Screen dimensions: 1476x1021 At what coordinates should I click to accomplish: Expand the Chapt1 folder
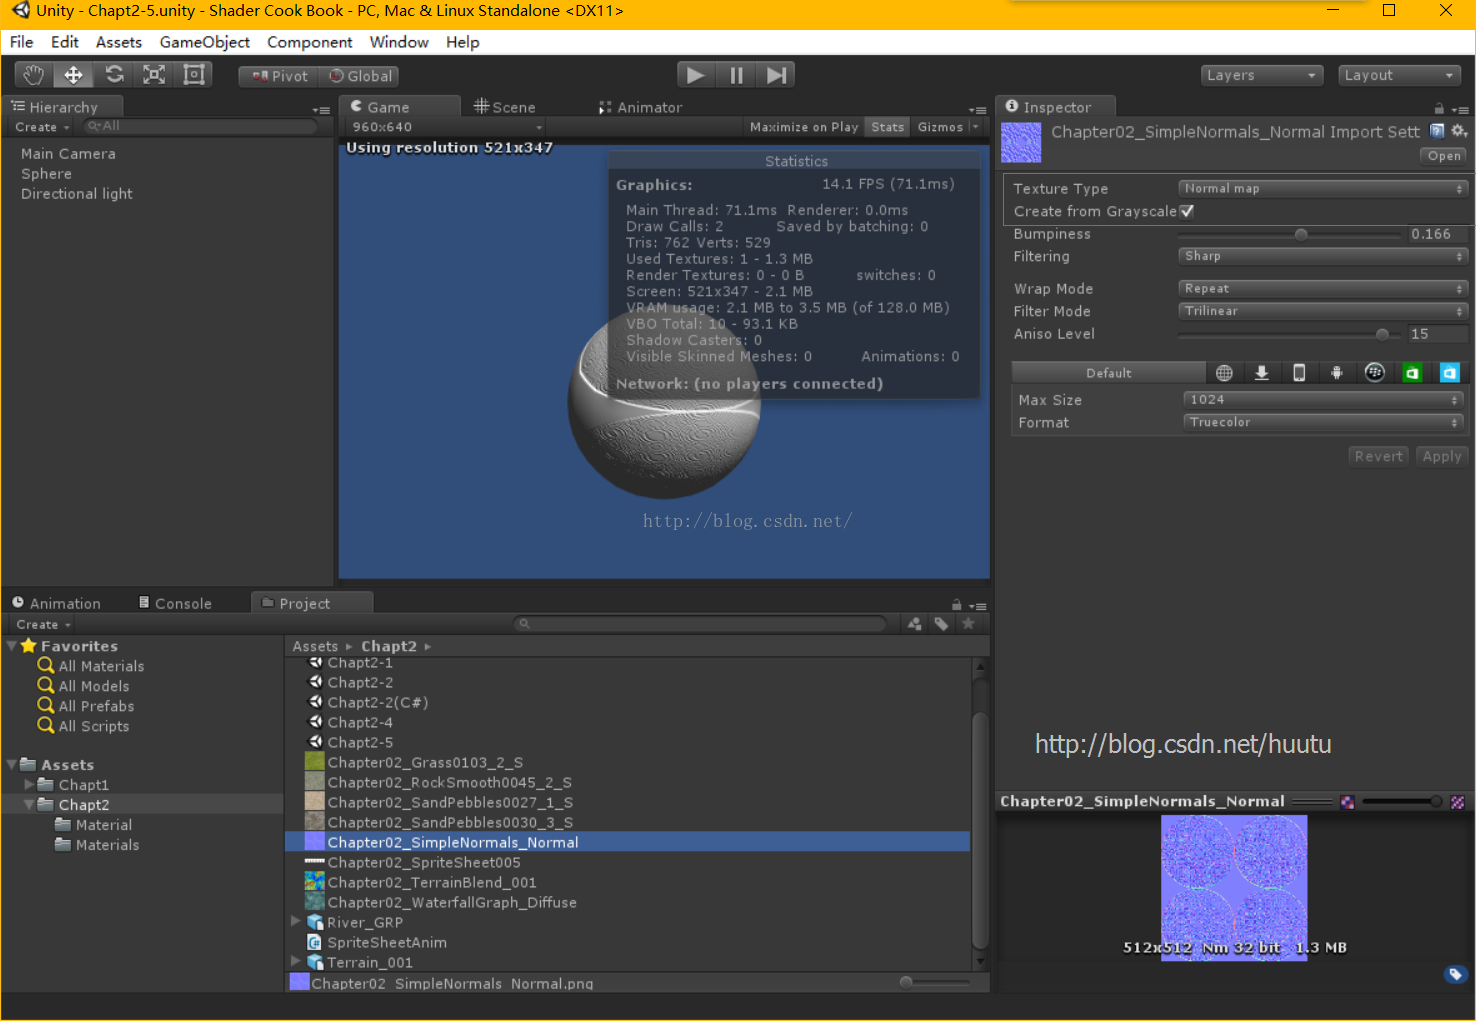pos(29,785)
